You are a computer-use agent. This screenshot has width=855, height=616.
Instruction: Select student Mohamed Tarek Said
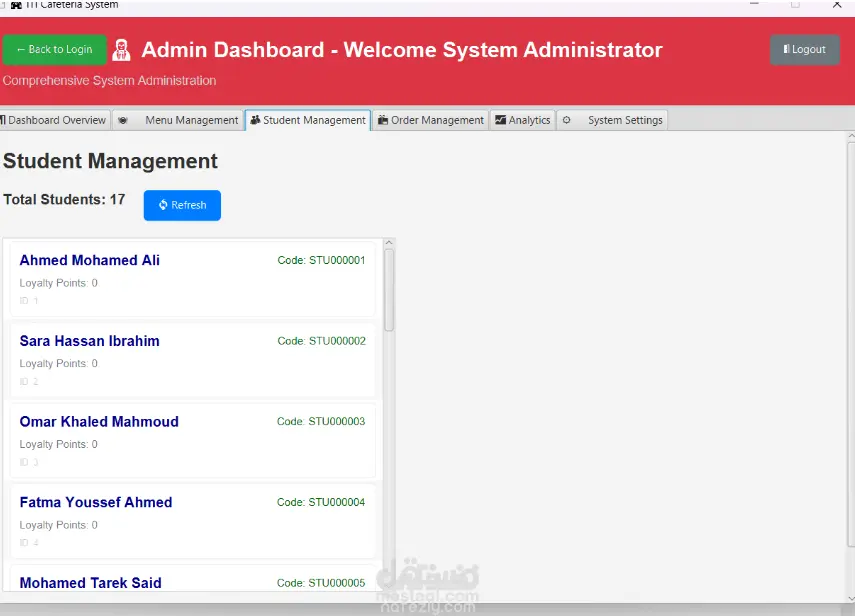click(x=192, y=579)
